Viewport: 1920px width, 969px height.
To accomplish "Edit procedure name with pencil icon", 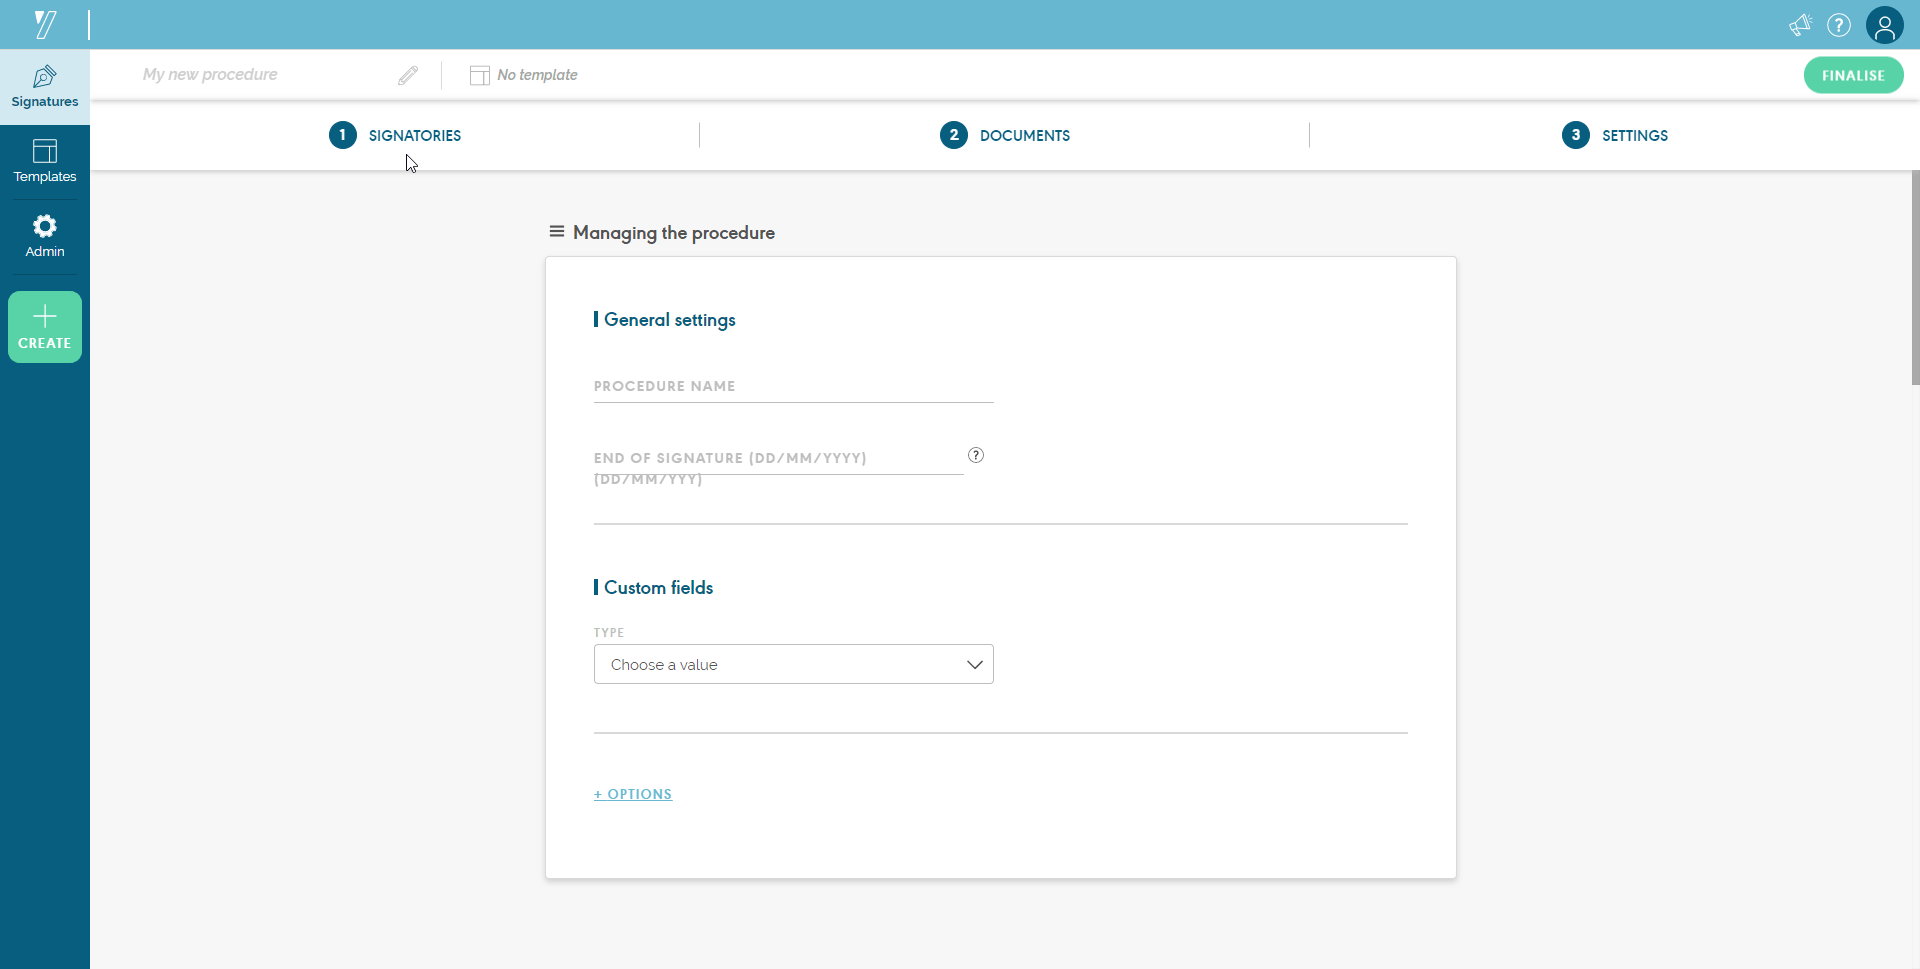I will [x=408, y=75].
